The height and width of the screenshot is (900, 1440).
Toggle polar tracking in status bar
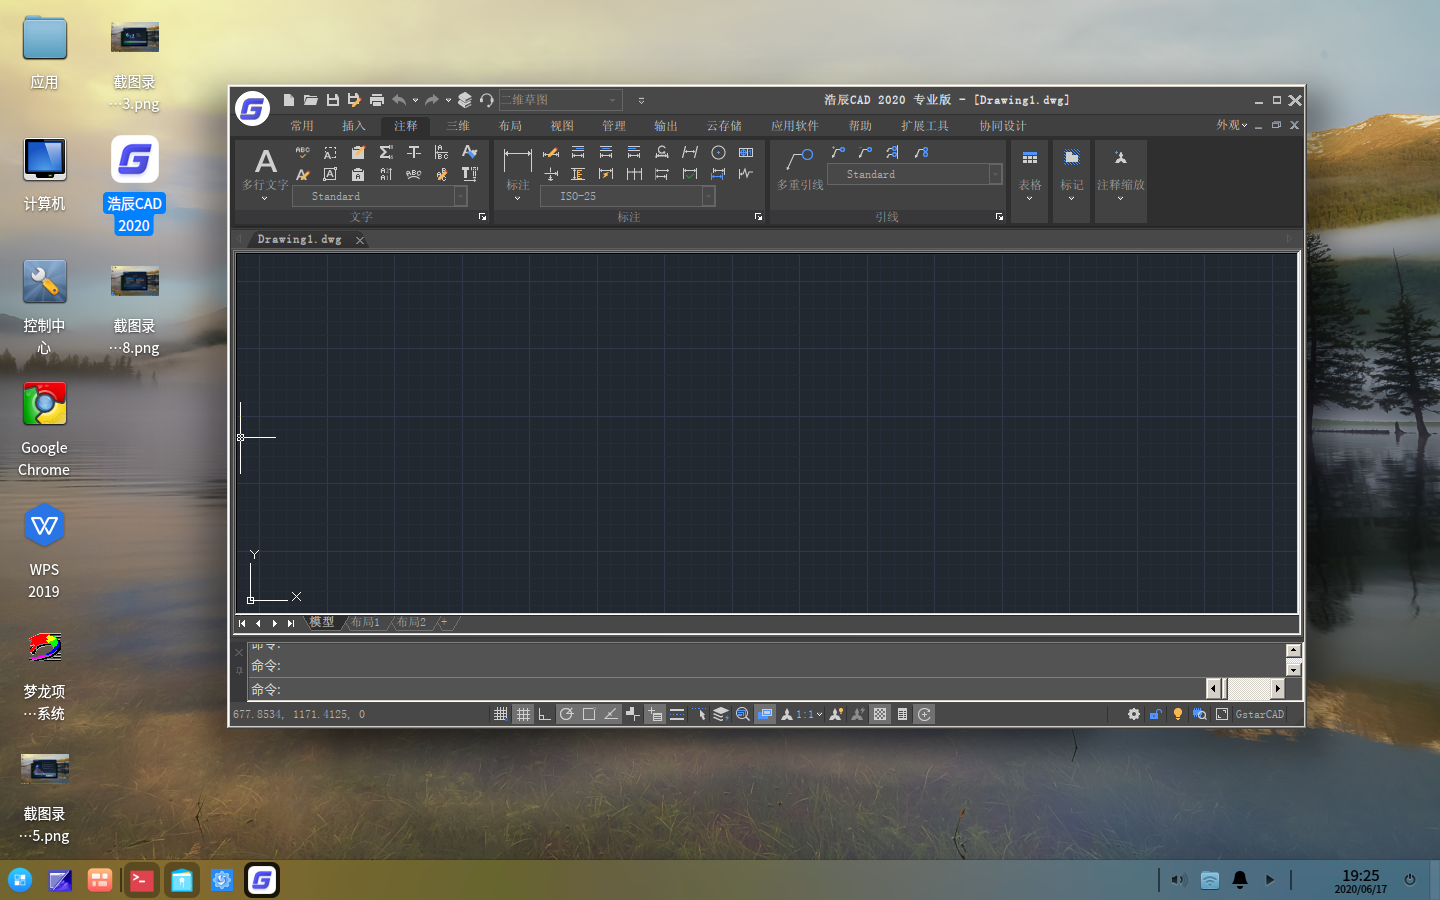pyautogui.click(x=567, y=714)
